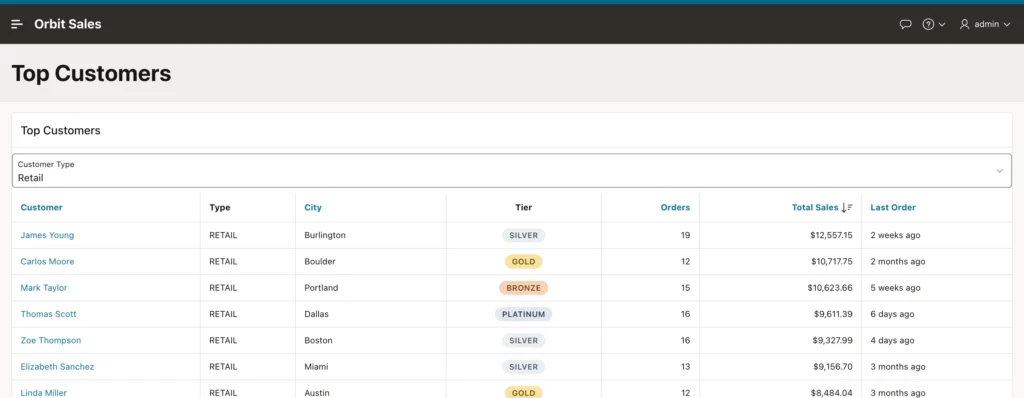Open the admin user menu
The height and width of the screenshot is (398, 1024).
985,24
